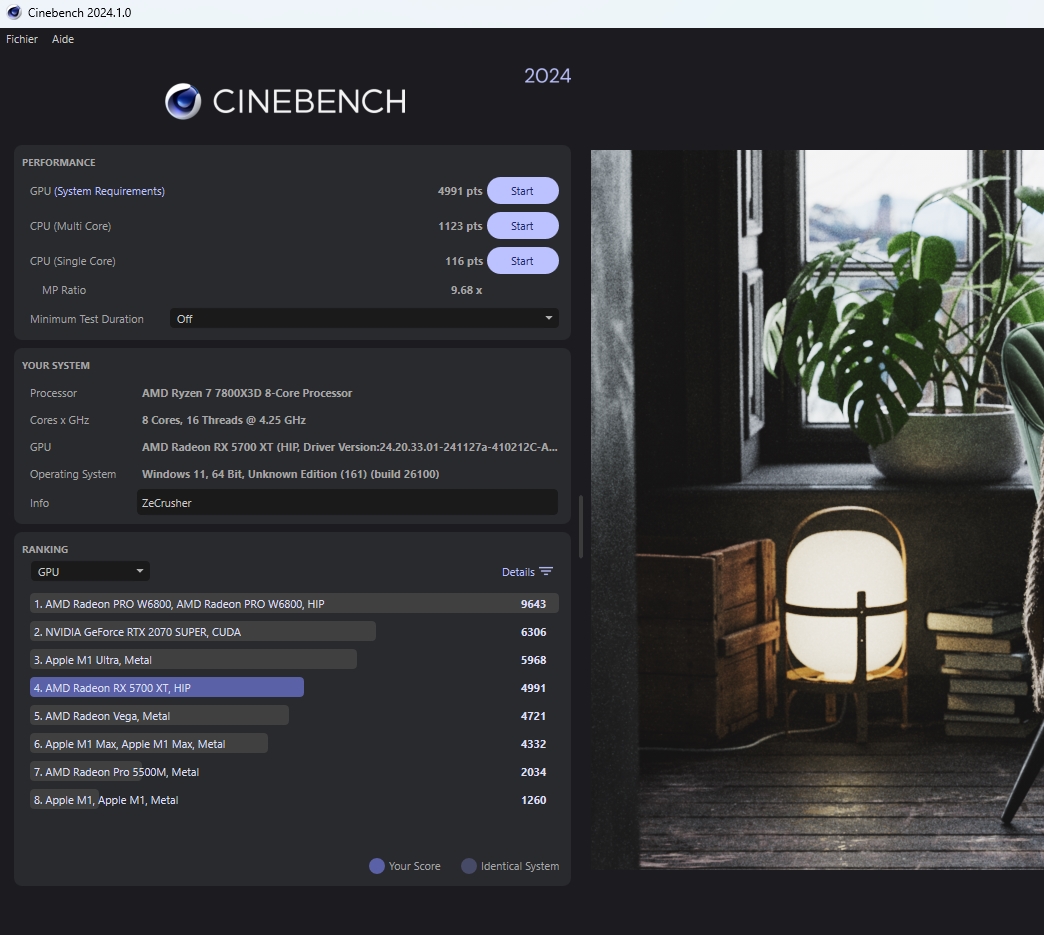Click the Single Core score 116 pts
Image resolution: width=1044 pixels, height=935 pixels.
[x=463, y=261]
